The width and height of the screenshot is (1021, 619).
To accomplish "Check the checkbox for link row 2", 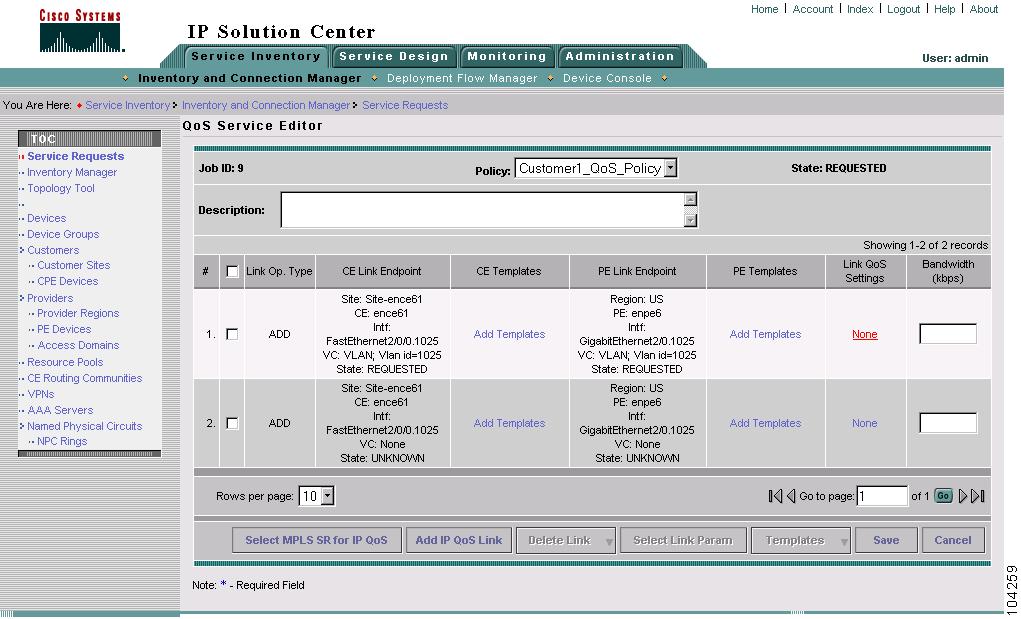I will tap(232, 423).
